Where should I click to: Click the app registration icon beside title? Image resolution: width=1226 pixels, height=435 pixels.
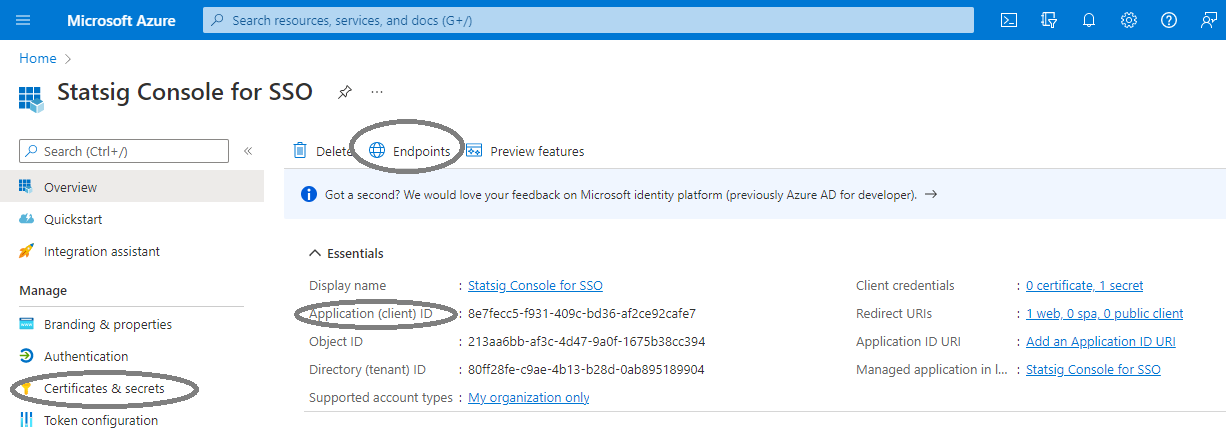coord(31,97)
